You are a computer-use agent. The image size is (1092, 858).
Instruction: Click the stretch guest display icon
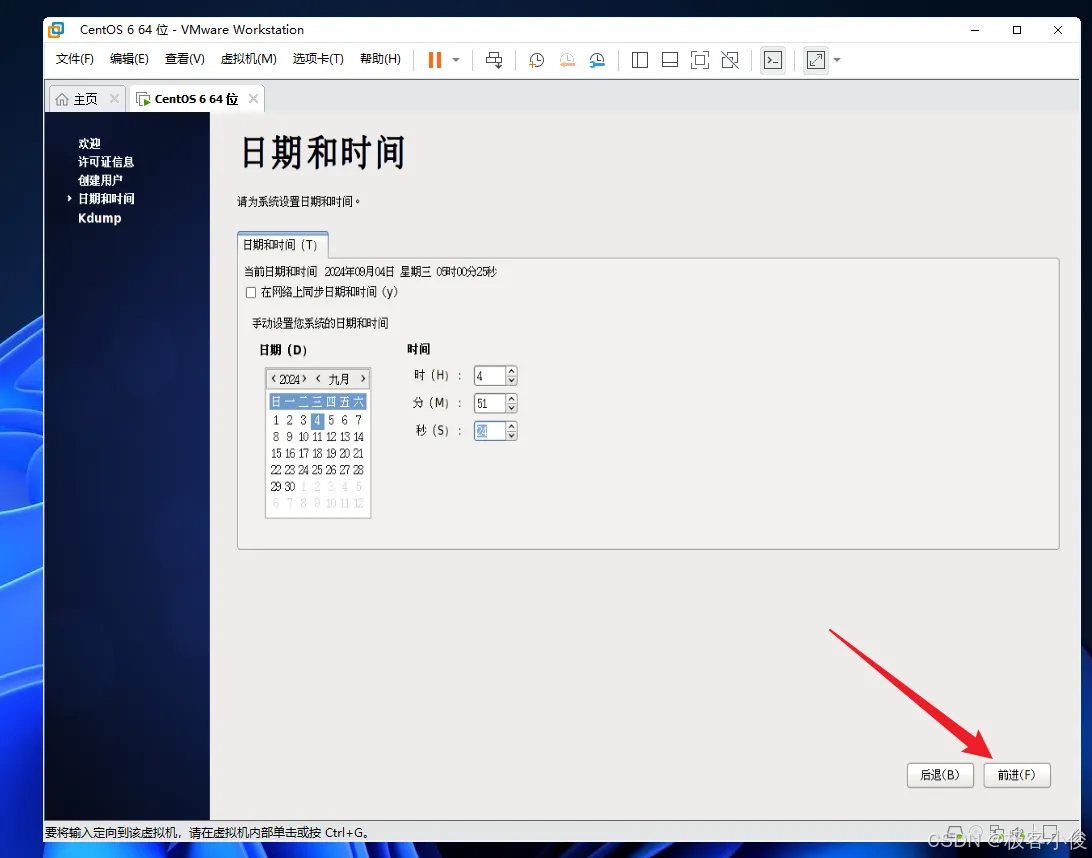pyautogui.click(x=816, y=60)
